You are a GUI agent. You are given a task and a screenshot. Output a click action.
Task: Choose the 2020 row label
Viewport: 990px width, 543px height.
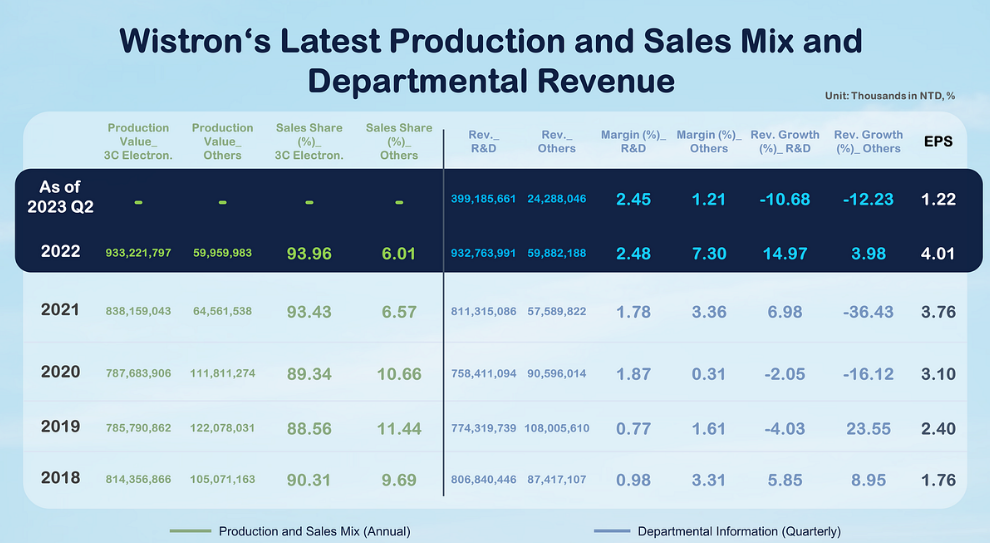[x=60, y=372]
